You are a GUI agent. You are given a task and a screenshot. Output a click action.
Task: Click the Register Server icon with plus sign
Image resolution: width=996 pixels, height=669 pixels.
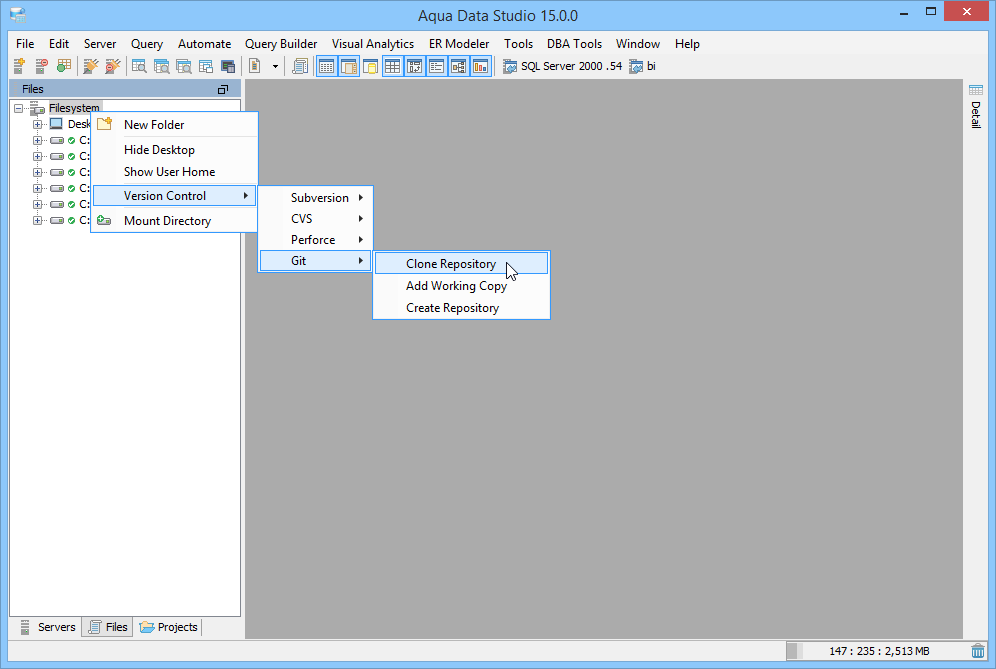click(x=19, y=65)
